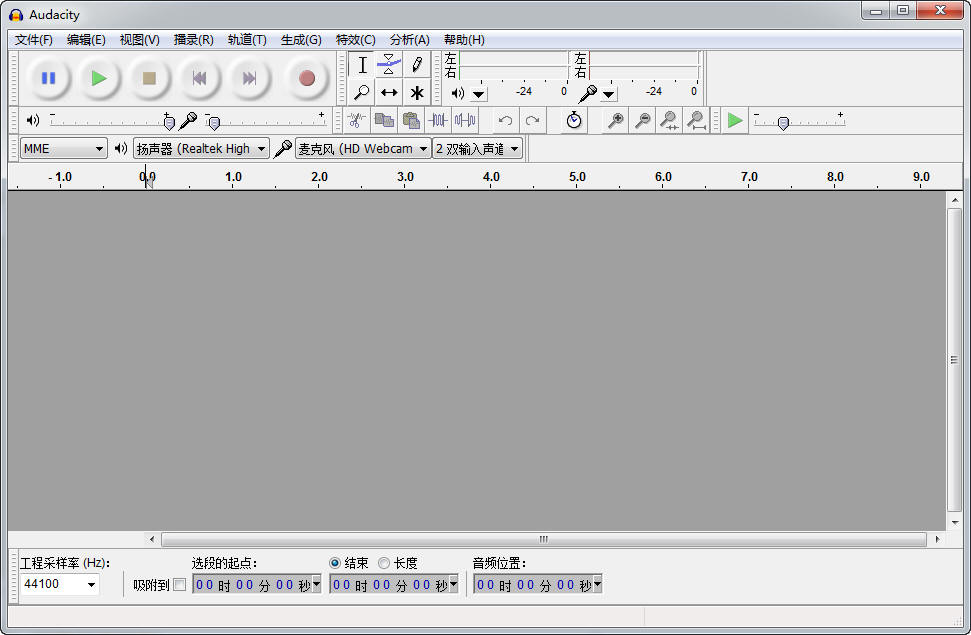Open the 编辑(E) menu
This screenshot has height=635, width=971.
86,40
